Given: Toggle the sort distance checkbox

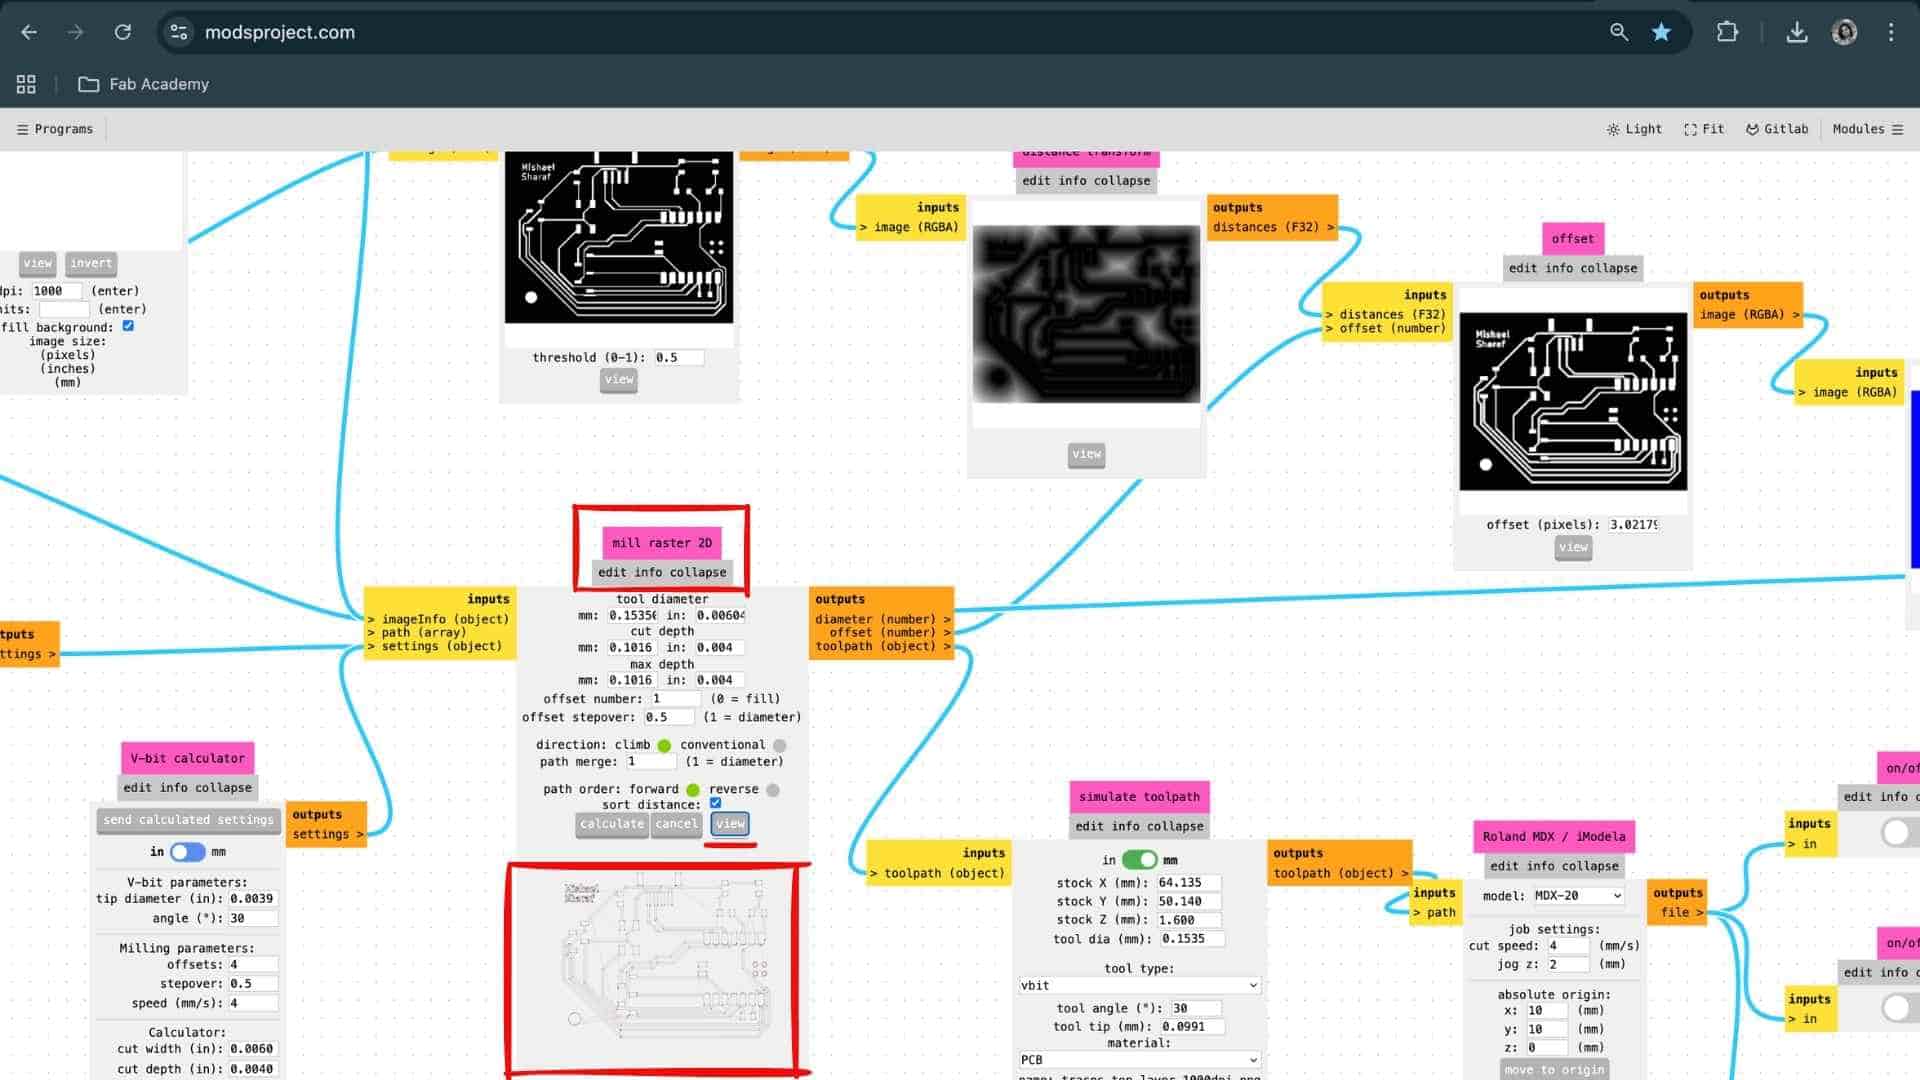Looking at the screenshot, I should 715,803.
